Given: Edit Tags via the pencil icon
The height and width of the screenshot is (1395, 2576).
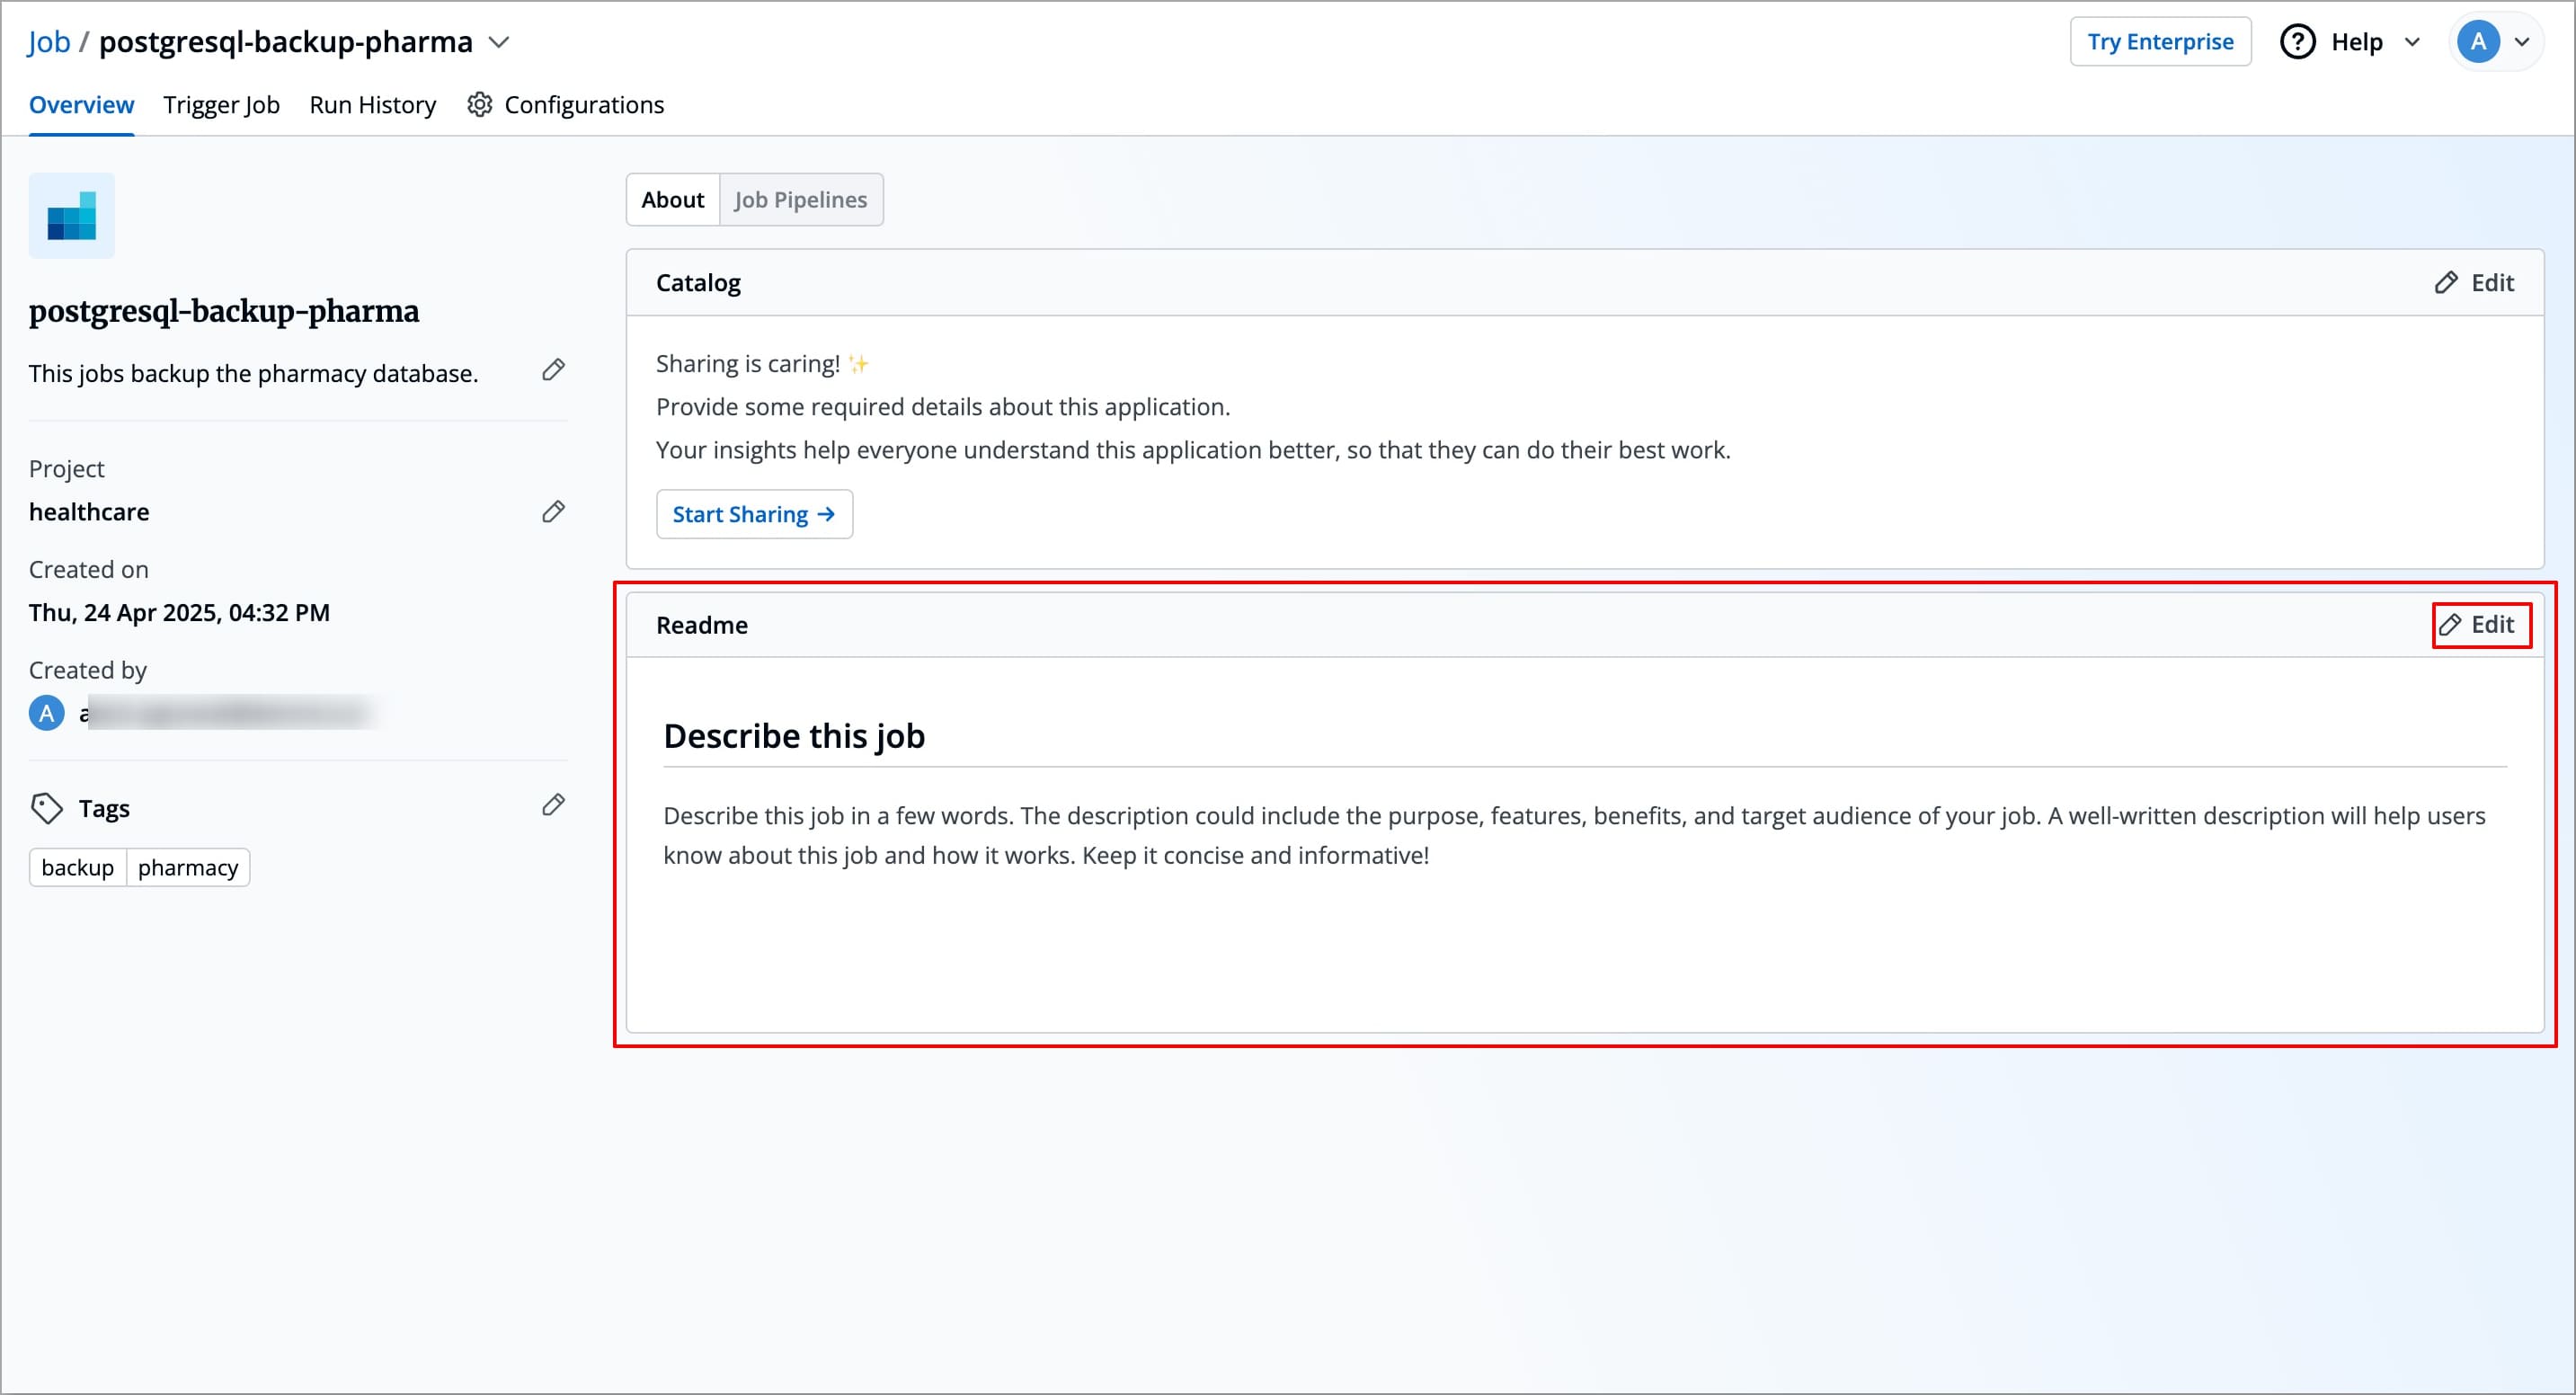Looking at the screenshot, I should [x=554, y=805].
